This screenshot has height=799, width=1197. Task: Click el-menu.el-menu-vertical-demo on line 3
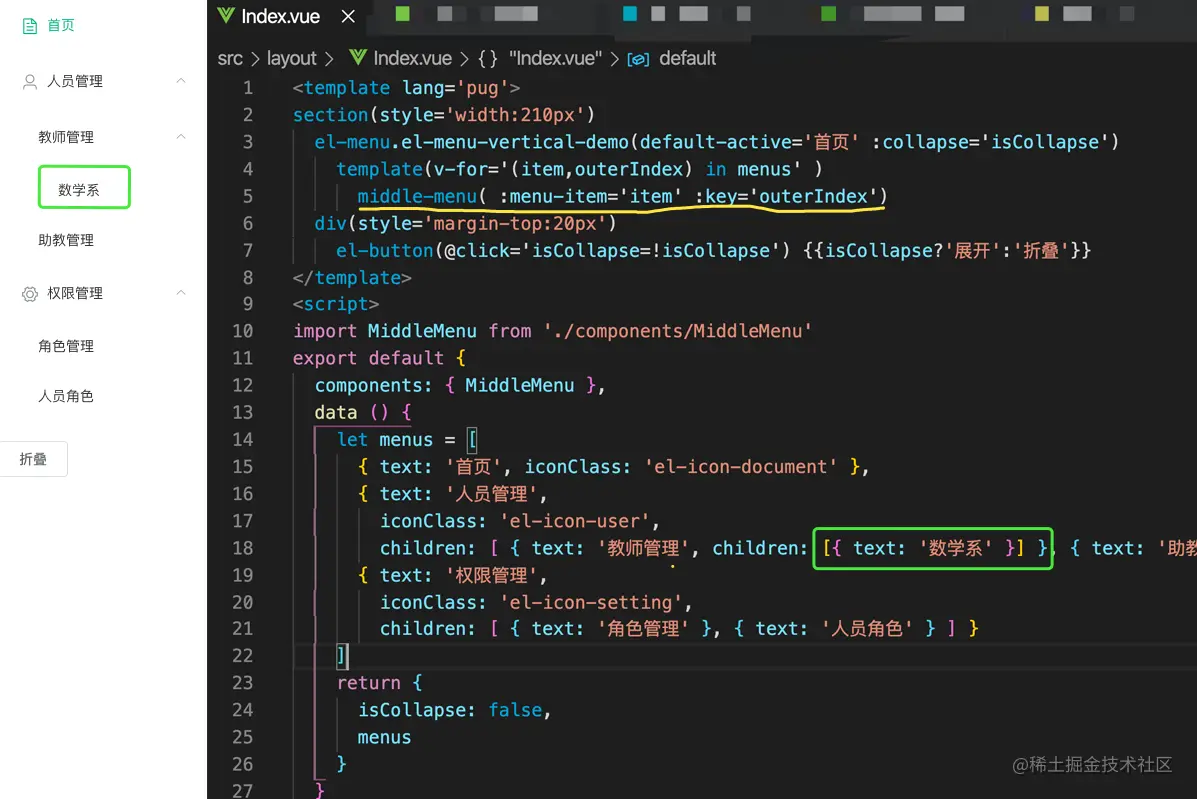471,142
